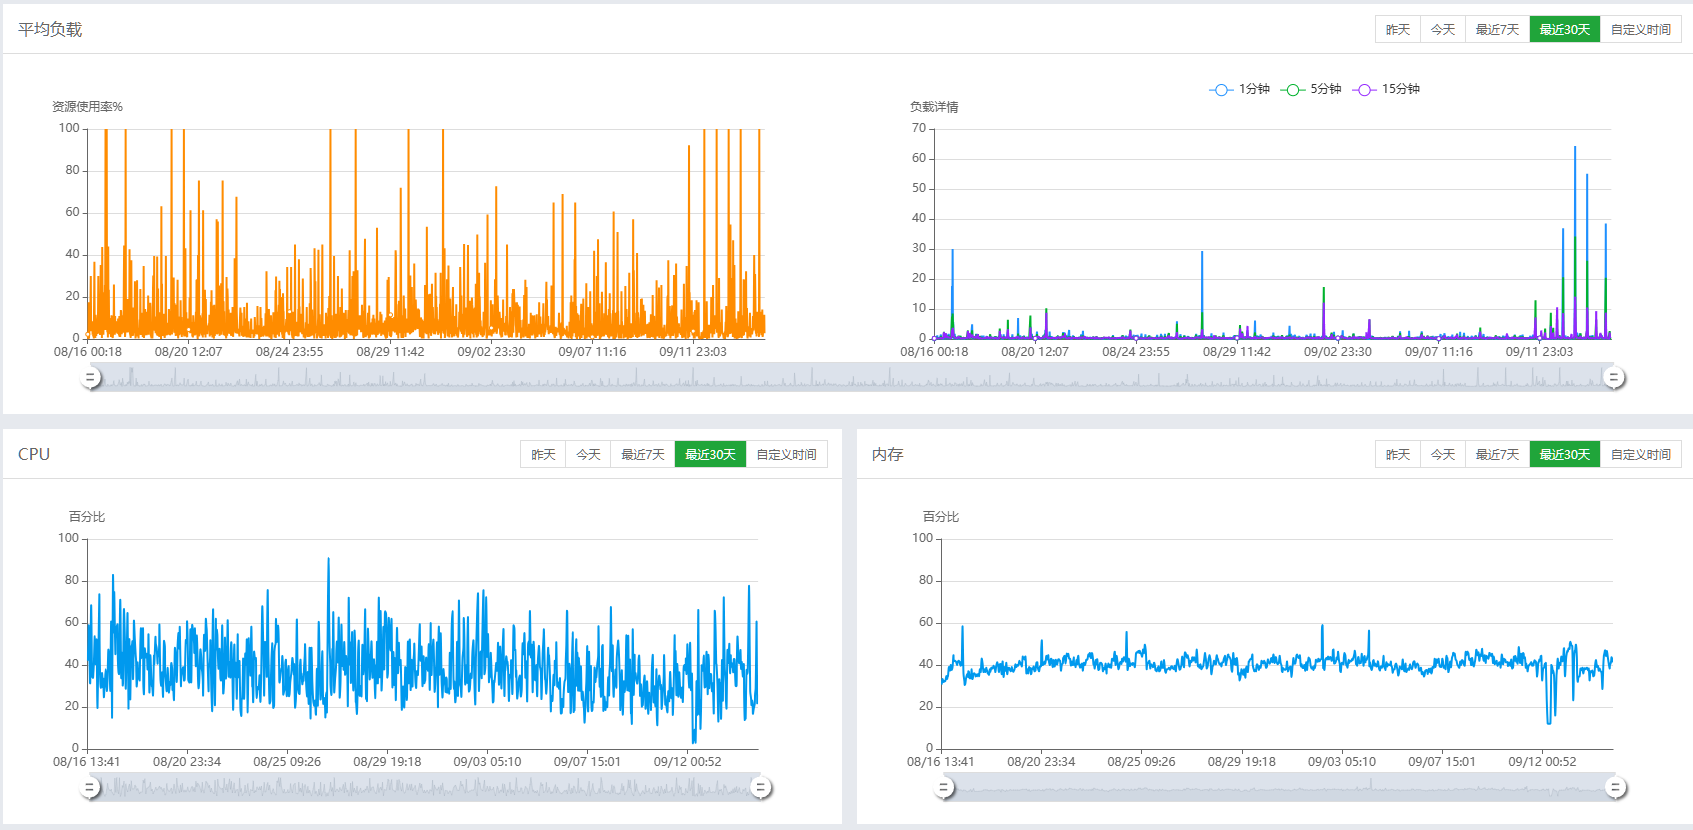
Task: Select 昨天 tab in CPU panel
Action: pos(543,455)
